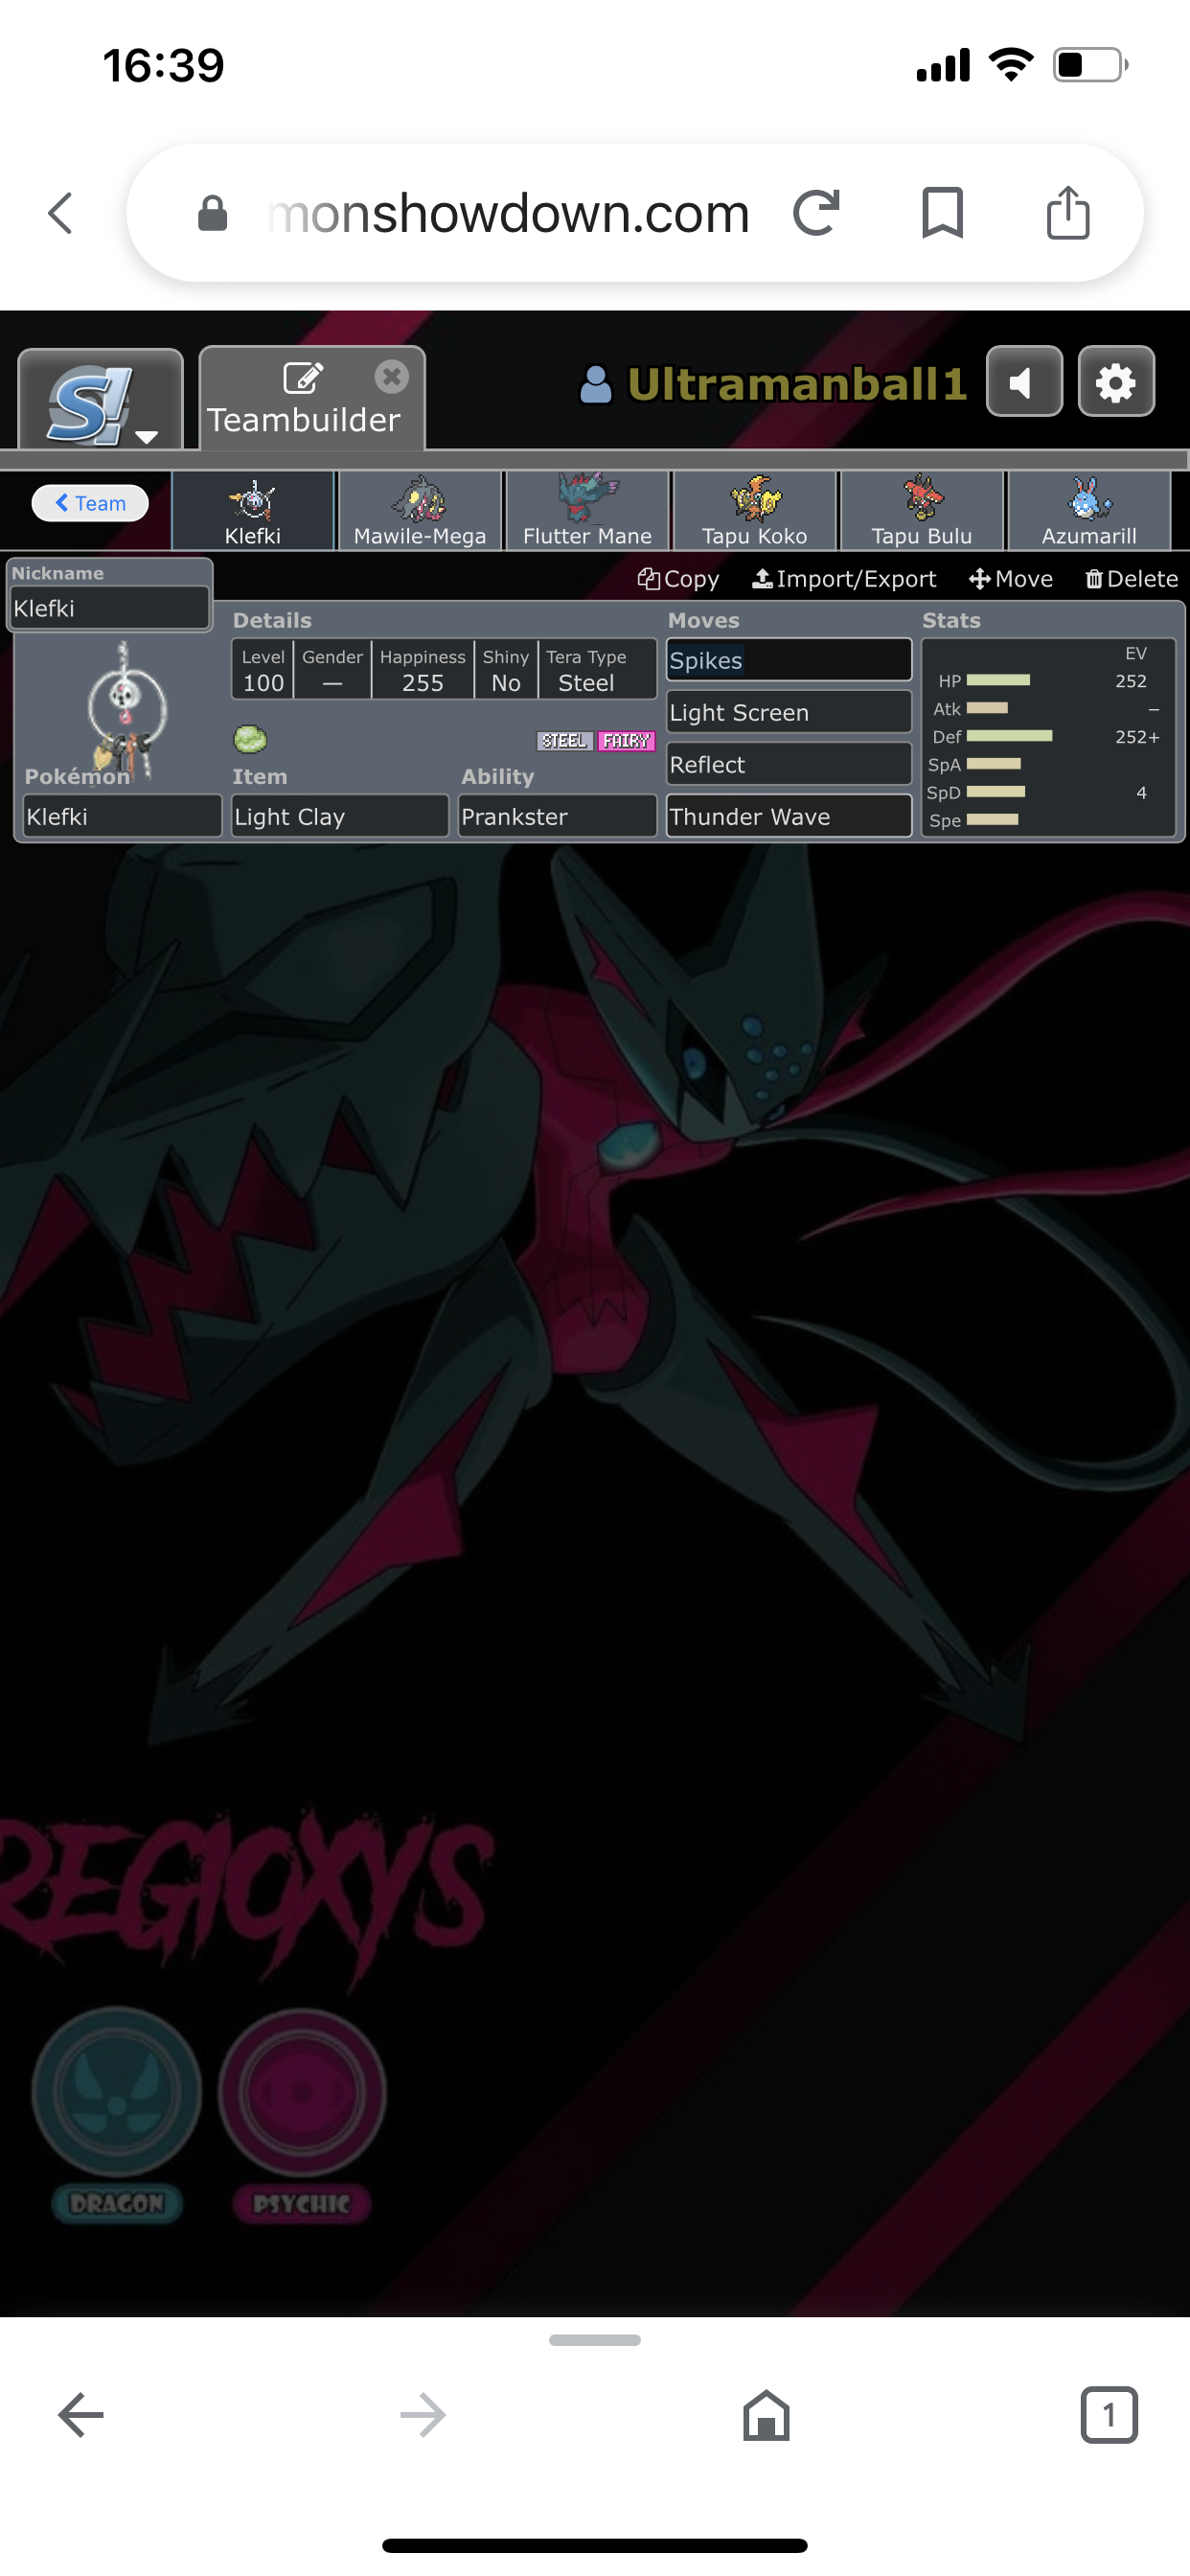Screen dimensions: 1190x2576
Task: Select the Klefki team slot
Action: click(253, 511)
